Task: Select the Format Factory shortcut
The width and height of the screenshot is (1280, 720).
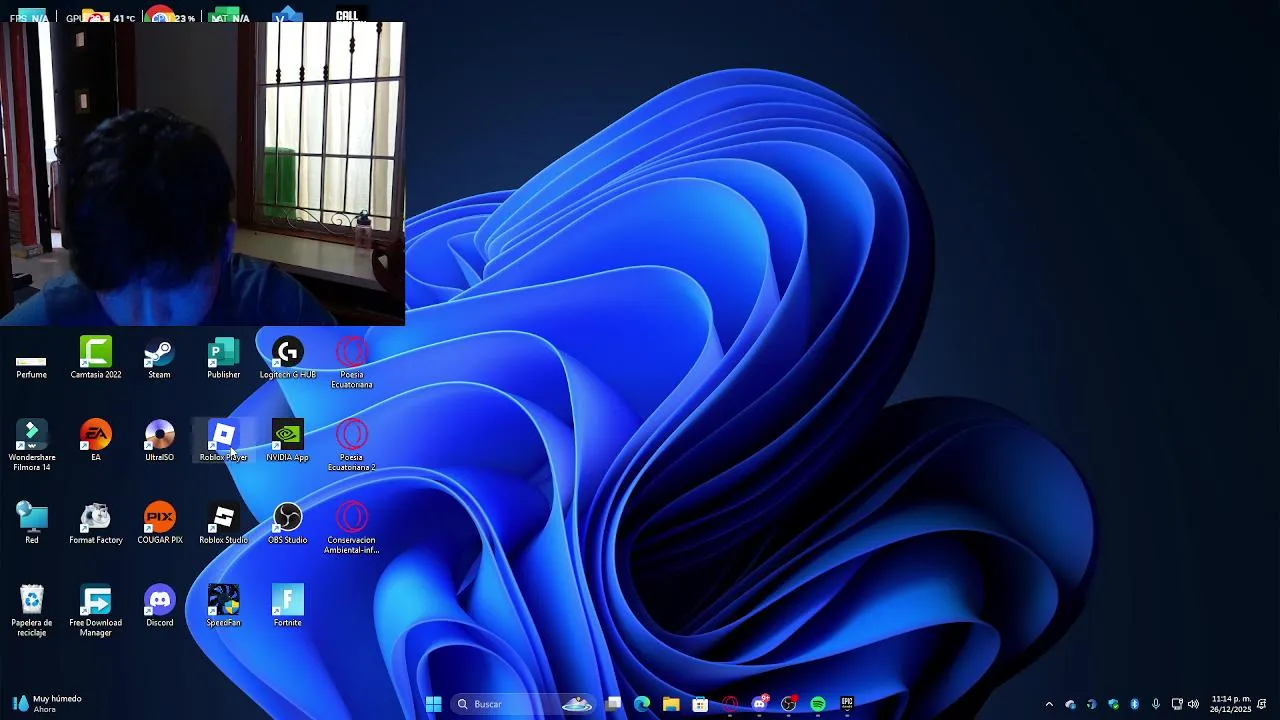Action: [96, 524]
